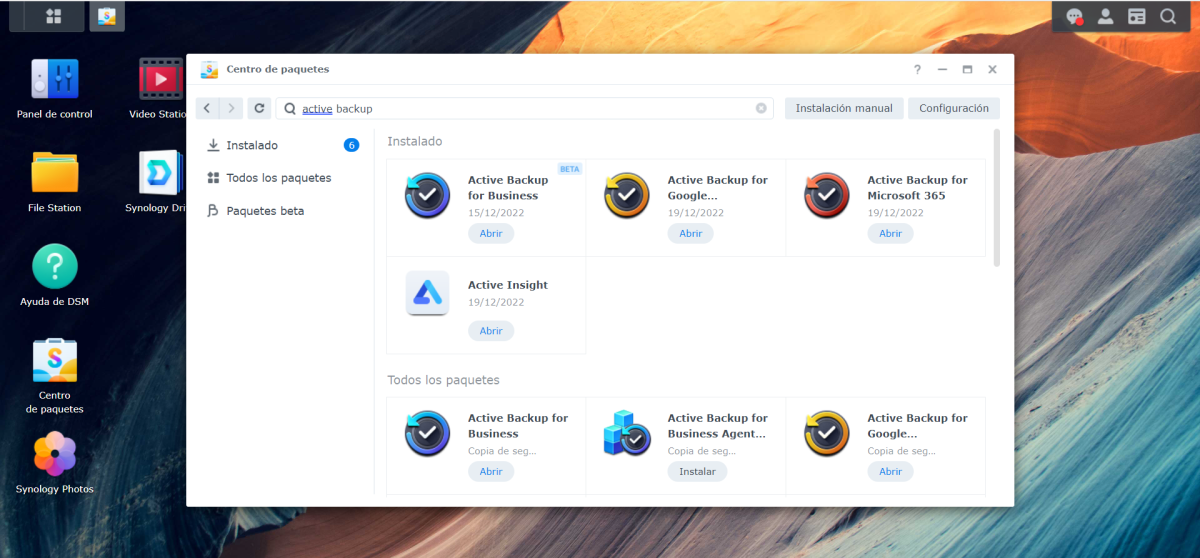Open Configuración of Package Center
Image resolution: width=1200 pixels, height=558 pixels.
coord(954,108)
